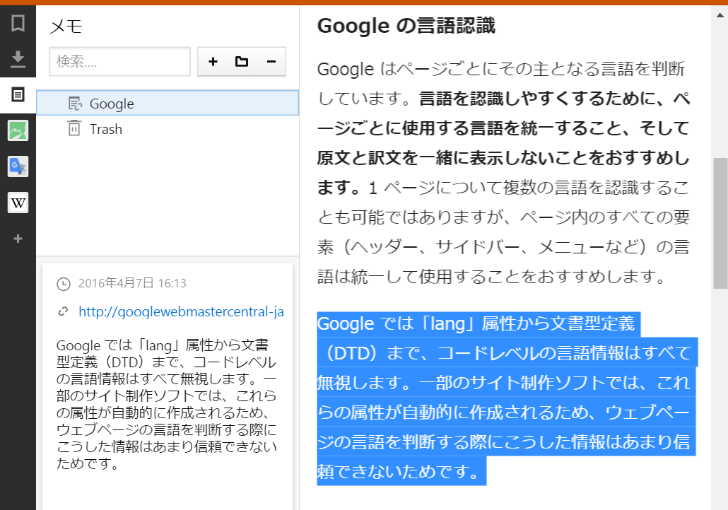Open the Downloads panel icon
Screen dimensions: 728x510
tap(18, 59)
